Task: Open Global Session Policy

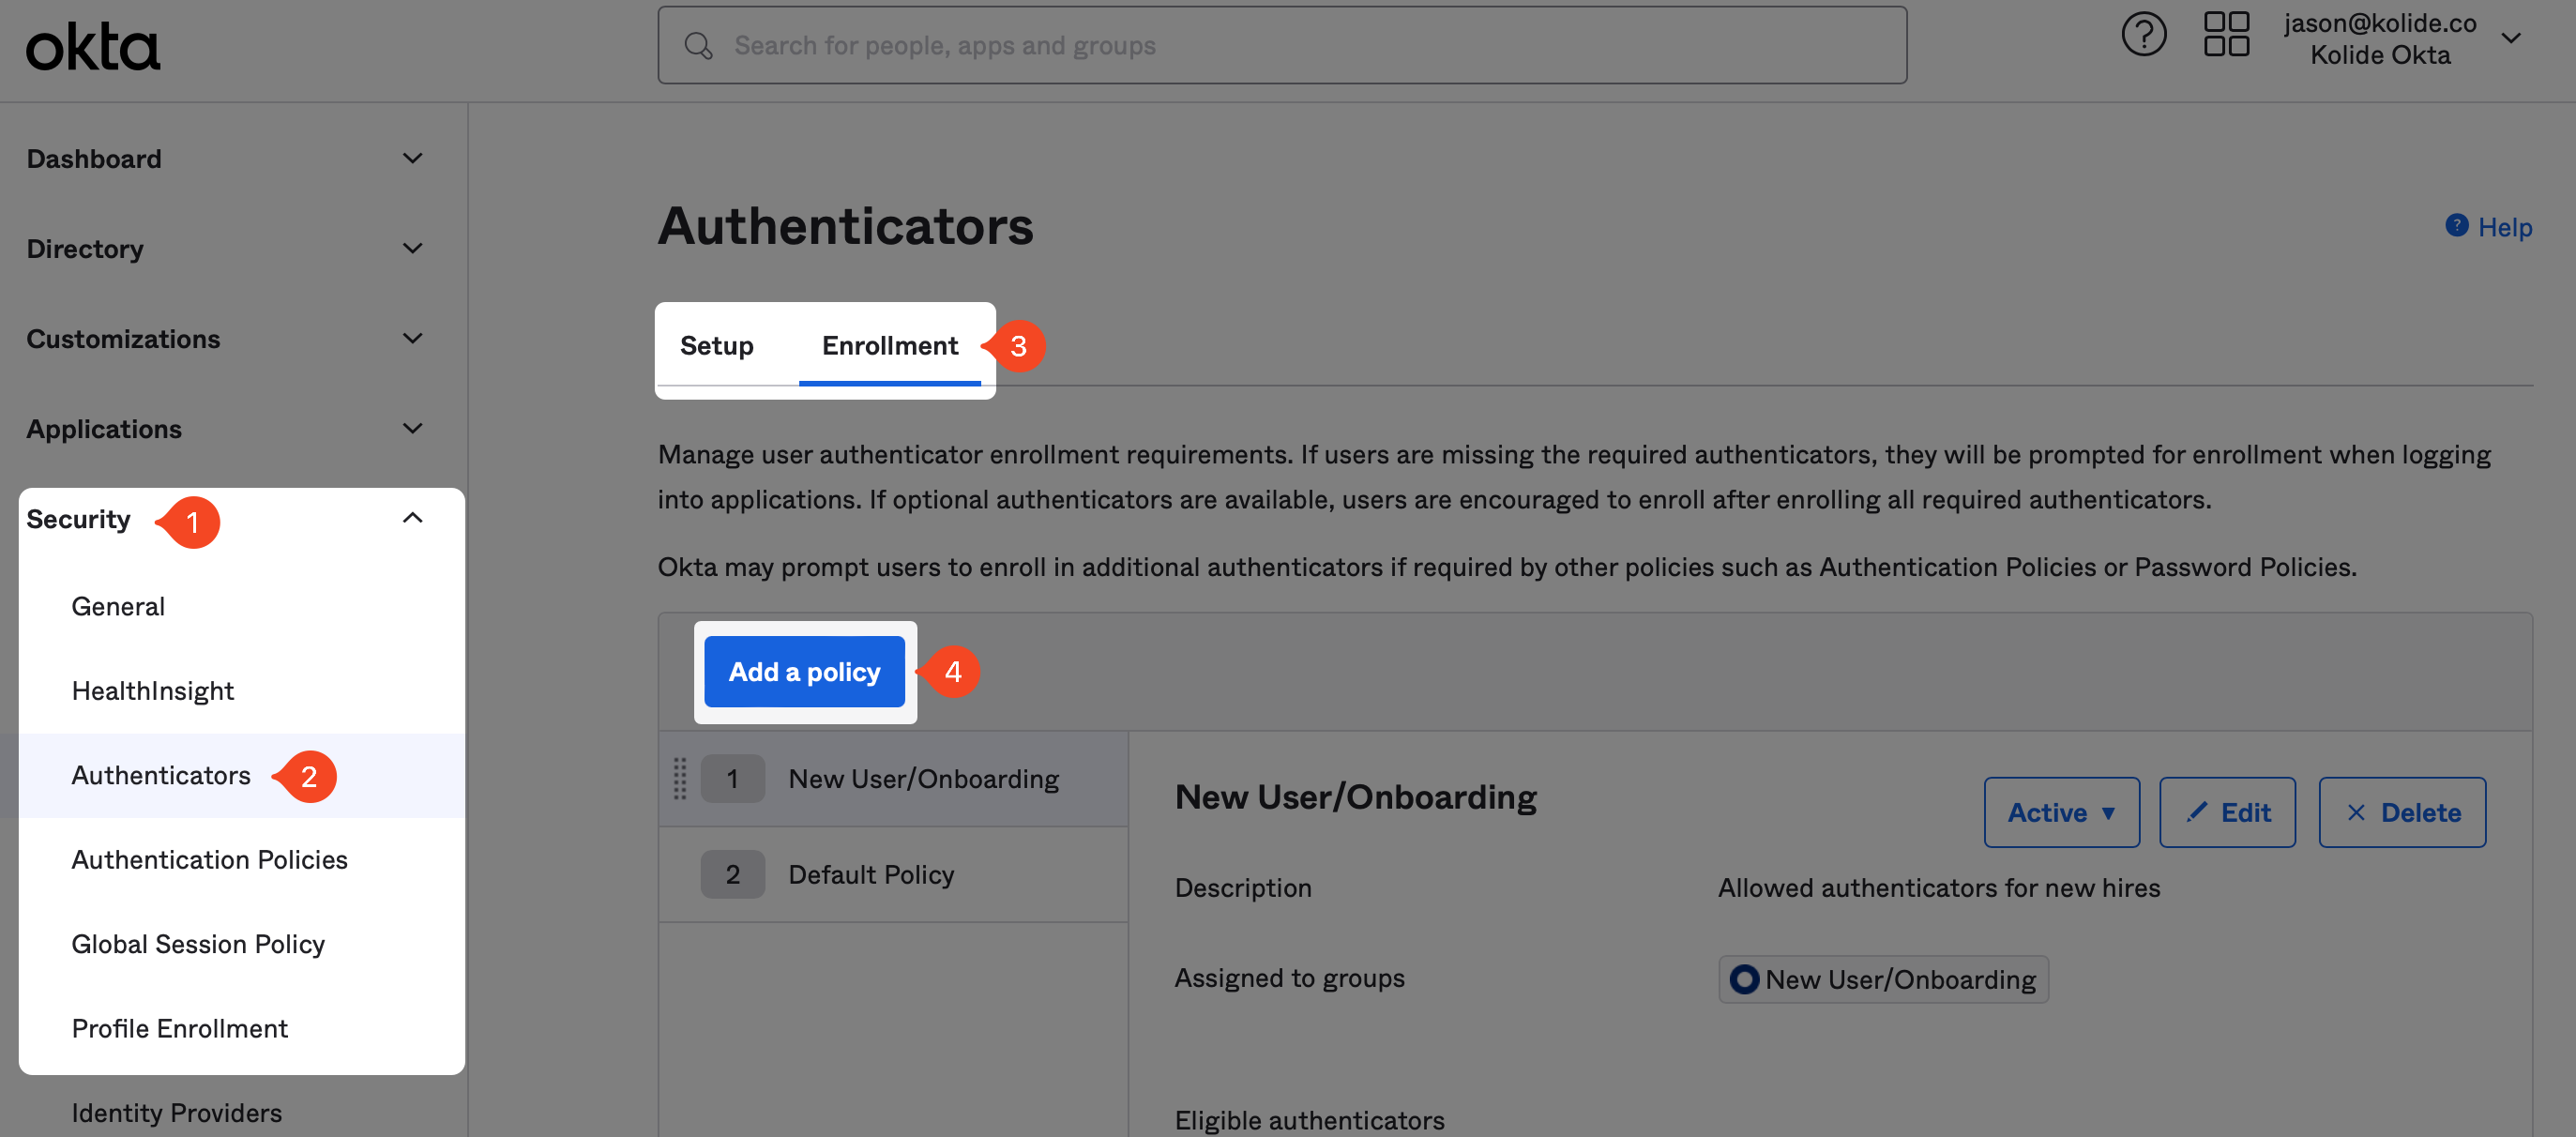Action: 198,945
